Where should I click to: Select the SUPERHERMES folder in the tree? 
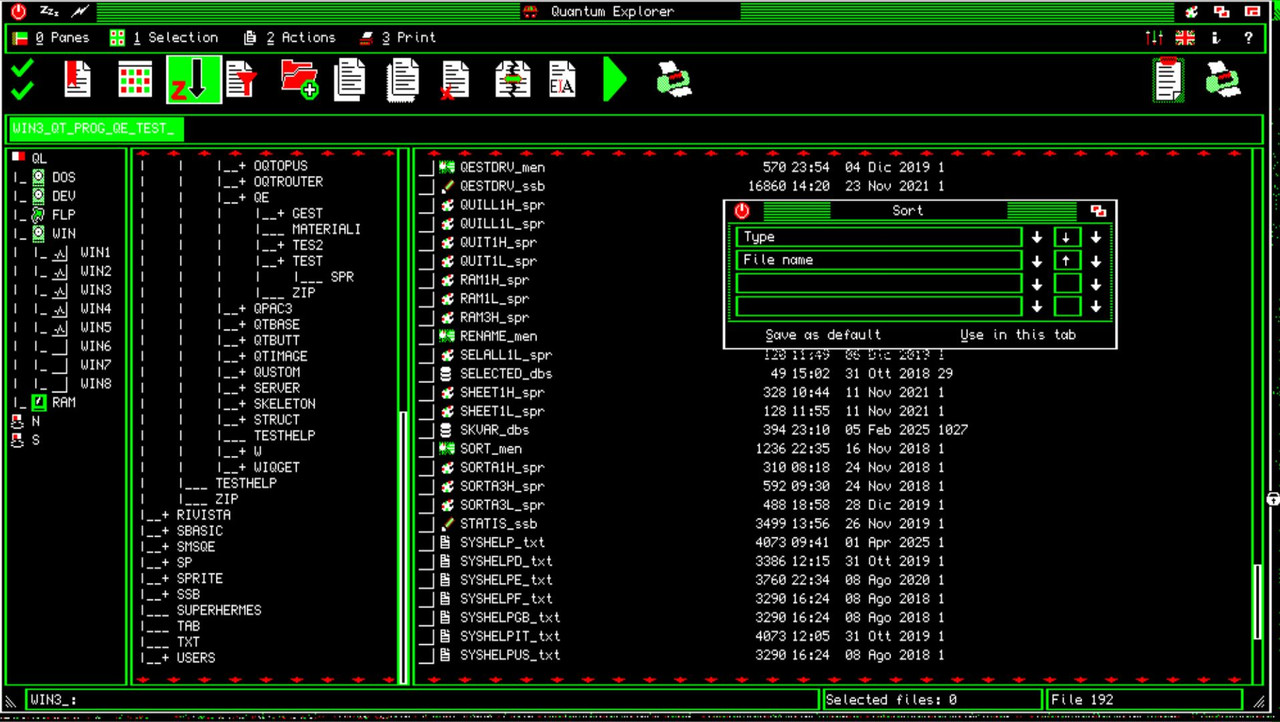point(219,610)
